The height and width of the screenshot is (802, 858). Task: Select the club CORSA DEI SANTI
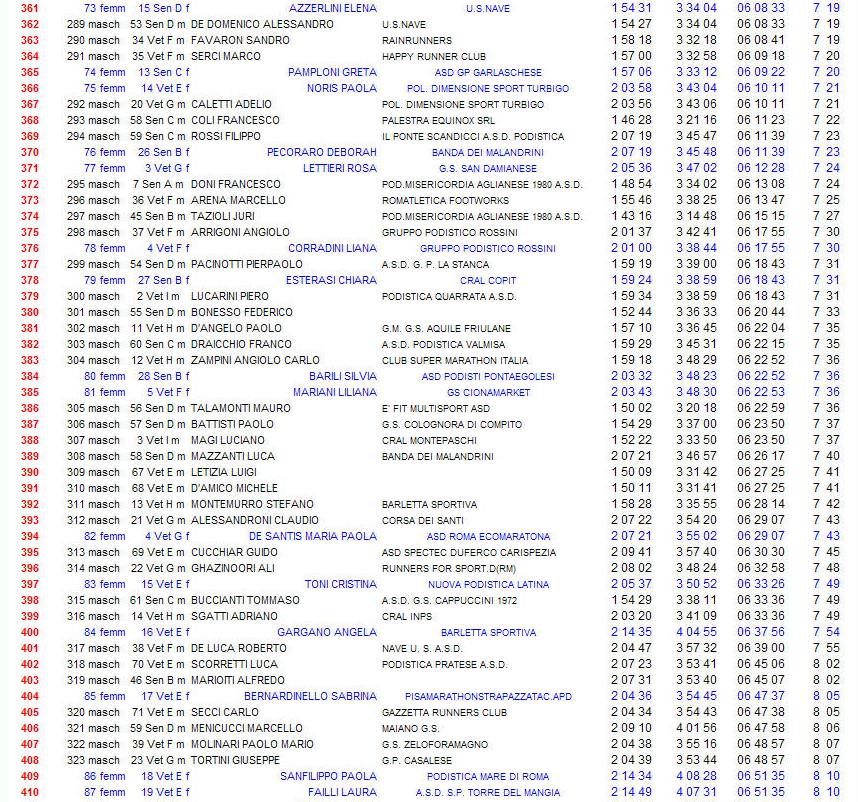[422, 521]
